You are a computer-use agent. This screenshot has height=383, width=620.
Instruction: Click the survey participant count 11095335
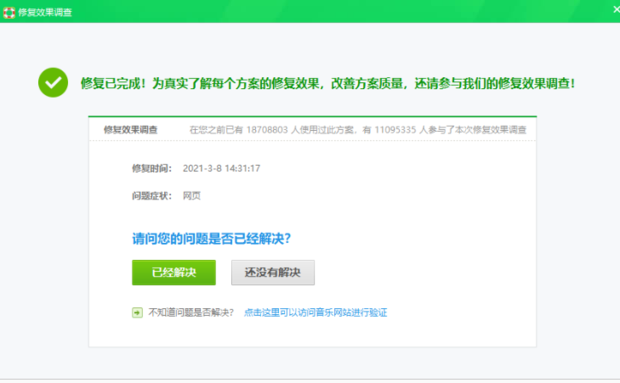tap(395, 130)
